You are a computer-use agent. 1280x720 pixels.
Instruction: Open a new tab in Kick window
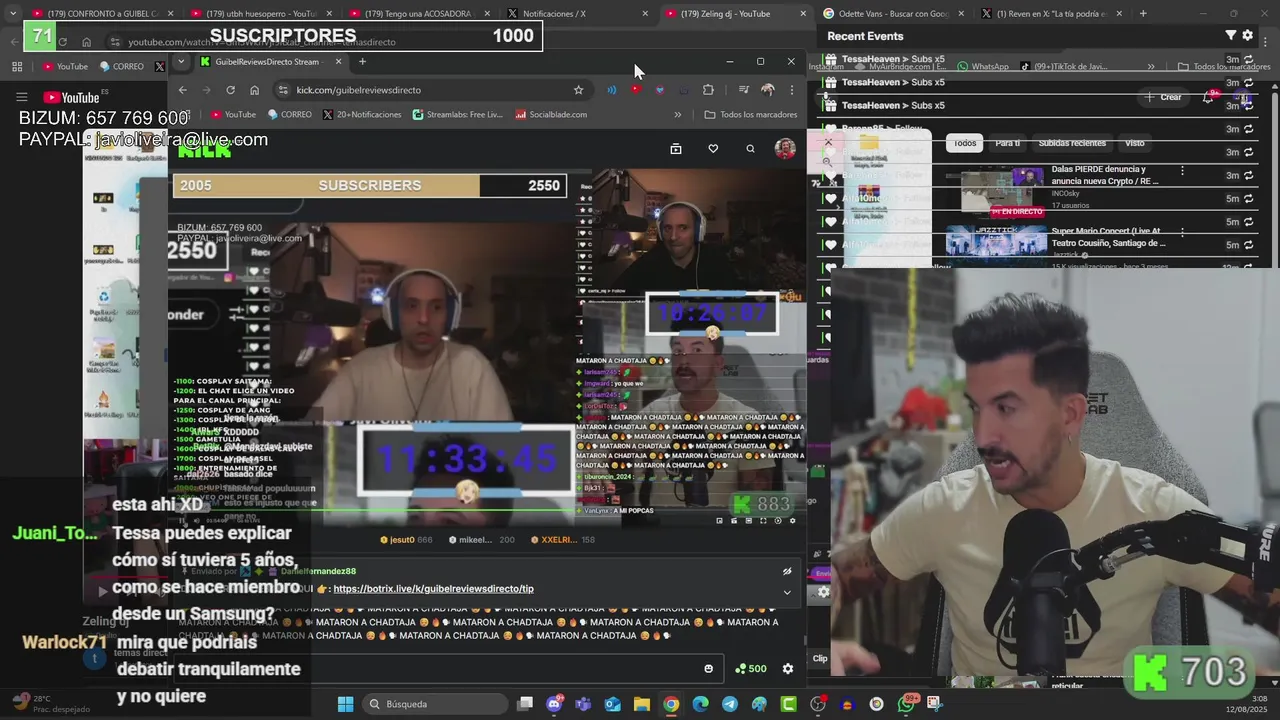pyautogui.click(x=362, y=62)
